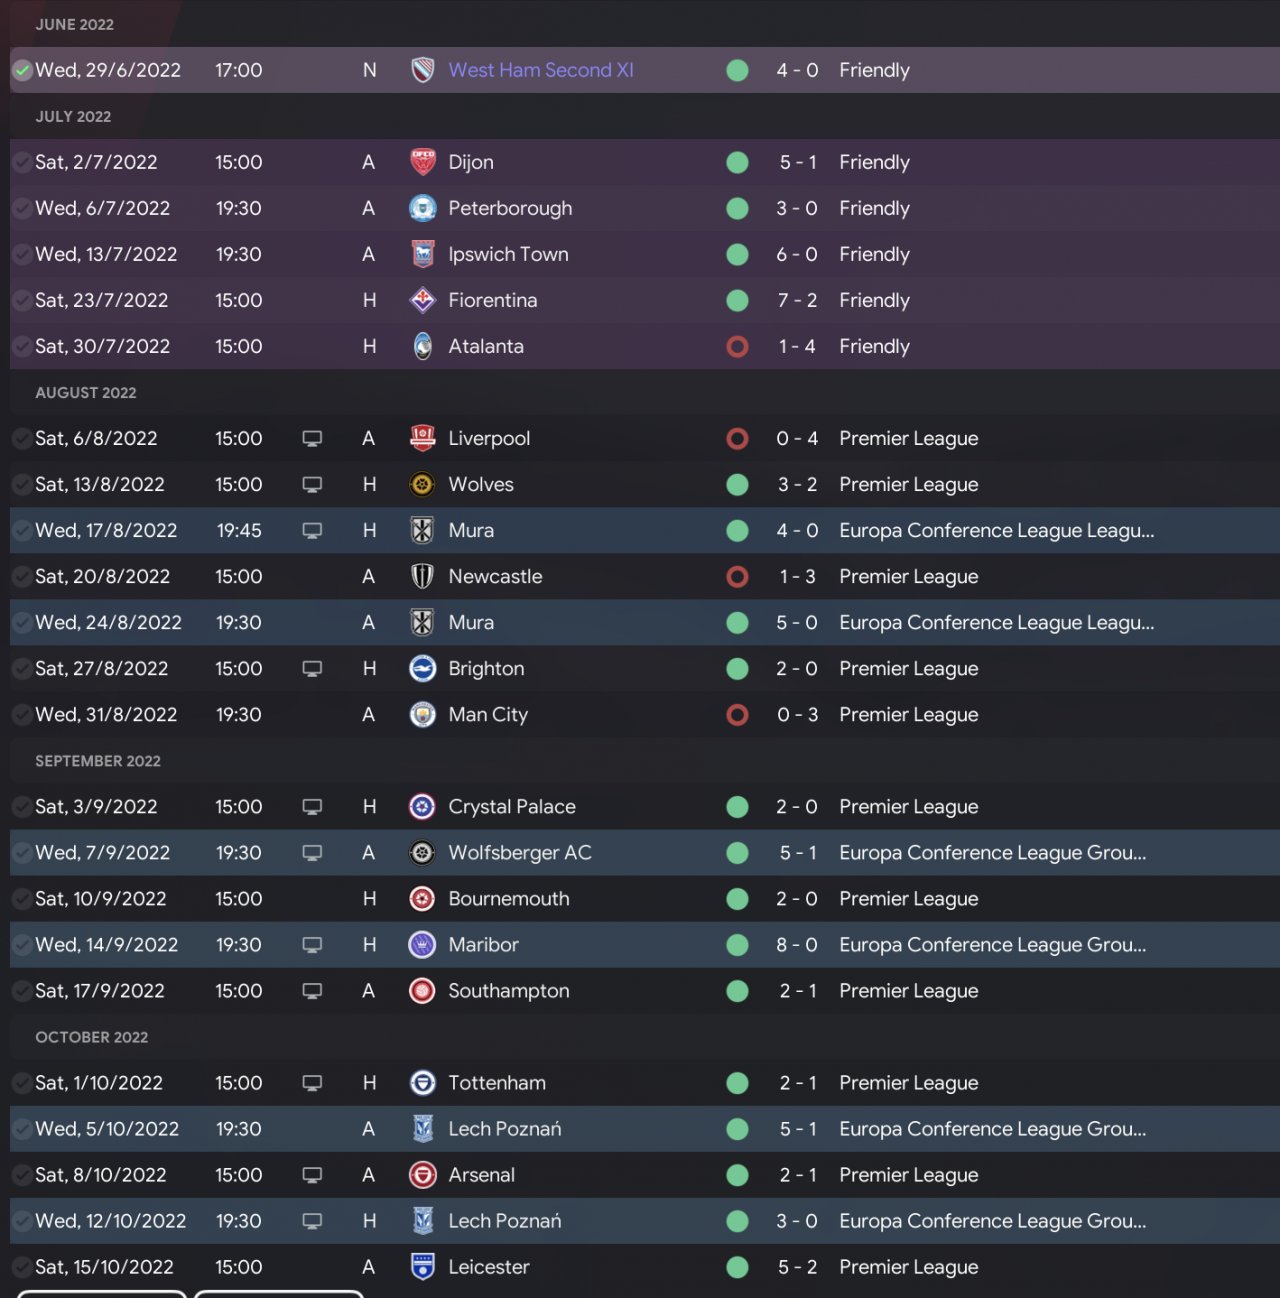Click the Tottenham club badge
Image resolution: width=1280 pixels, height=1298 pixels.
(423, 1083)
